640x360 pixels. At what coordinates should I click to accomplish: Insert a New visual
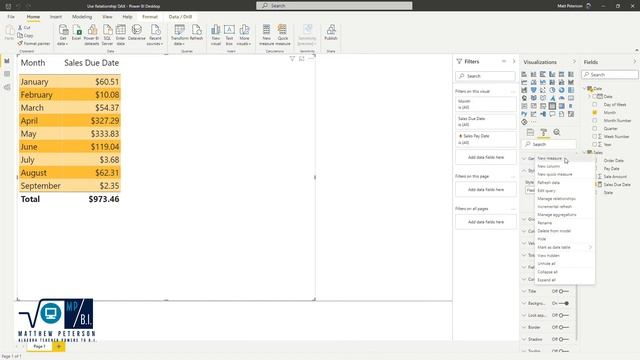click(x=216, y=34)
